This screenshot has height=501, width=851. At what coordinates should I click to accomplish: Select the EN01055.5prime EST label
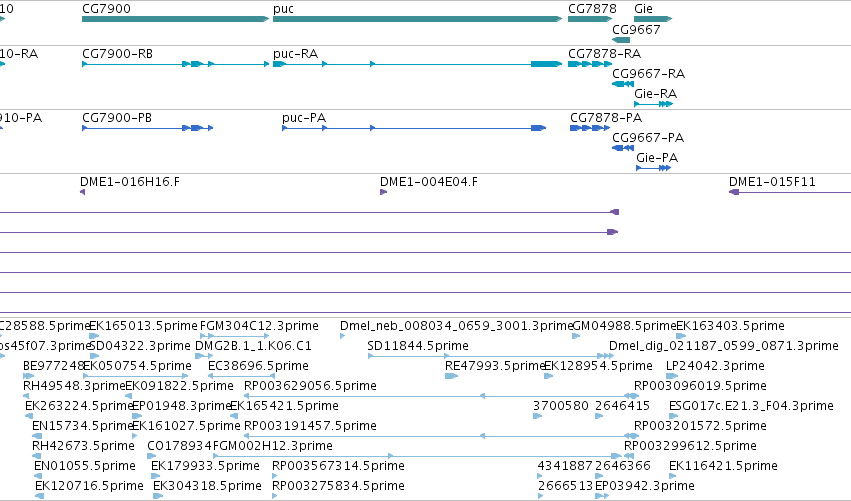click(x=85, y=466)
